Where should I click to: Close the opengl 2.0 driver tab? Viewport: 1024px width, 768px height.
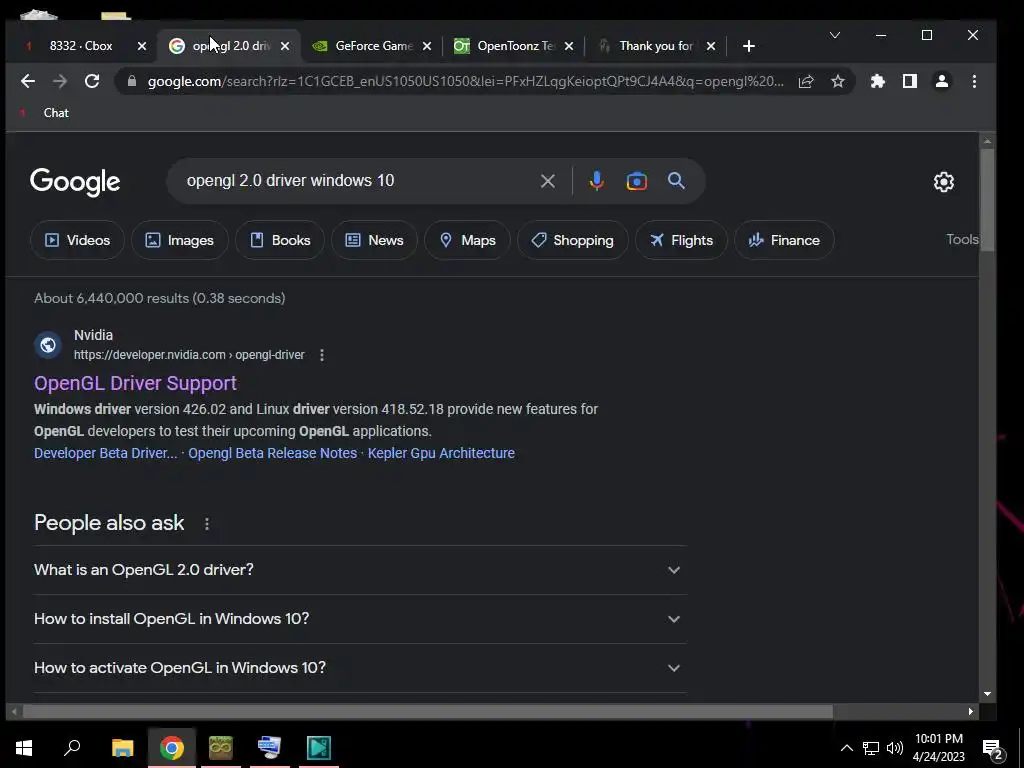click(285, 46)
